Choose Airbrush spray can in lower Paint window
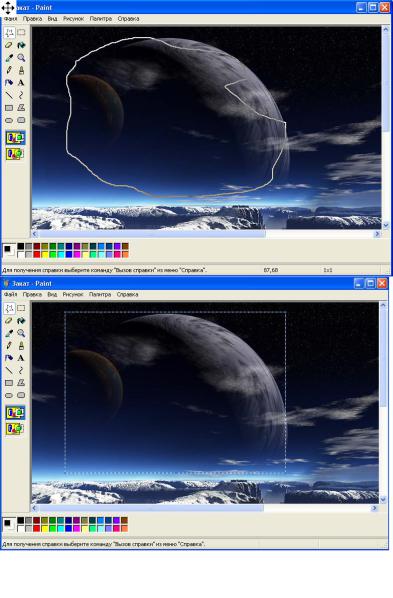Image resolution: width=393 pixels, height=598 pixels. coord(9,358)
